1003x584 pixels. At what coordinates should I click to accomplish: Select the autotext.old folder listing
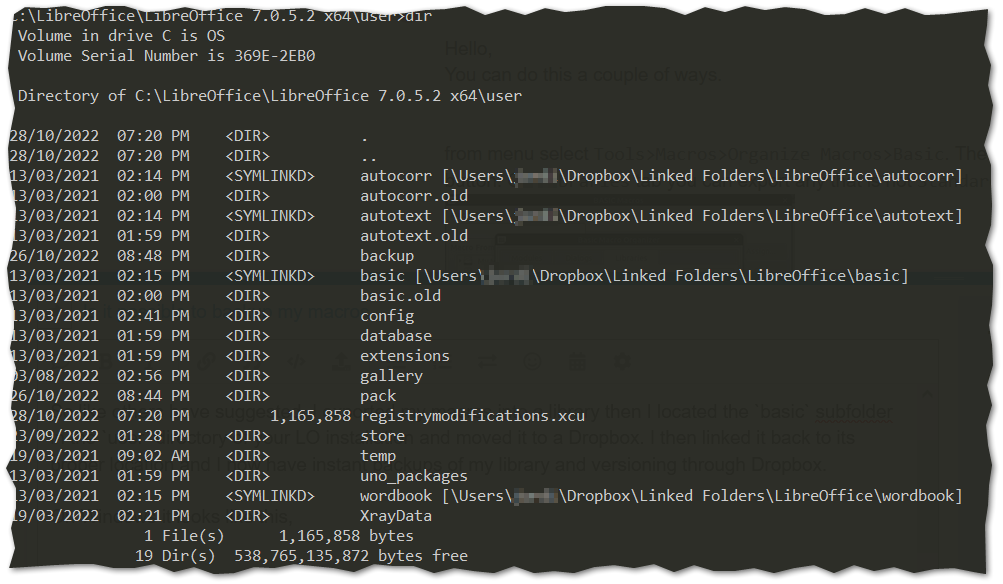click(414, 235)
